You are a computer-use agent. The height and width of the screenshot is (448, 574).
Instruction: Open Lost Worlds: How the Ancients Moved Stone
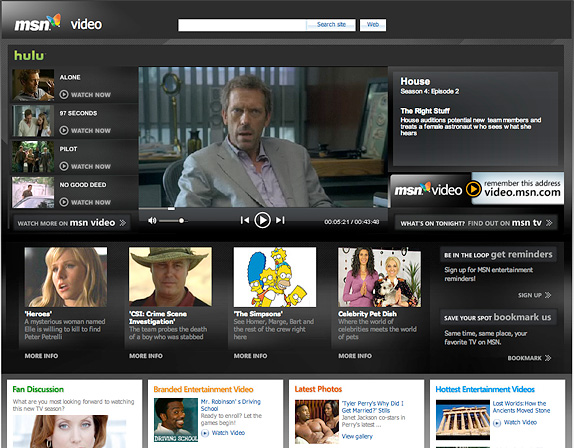pos(521,407)
